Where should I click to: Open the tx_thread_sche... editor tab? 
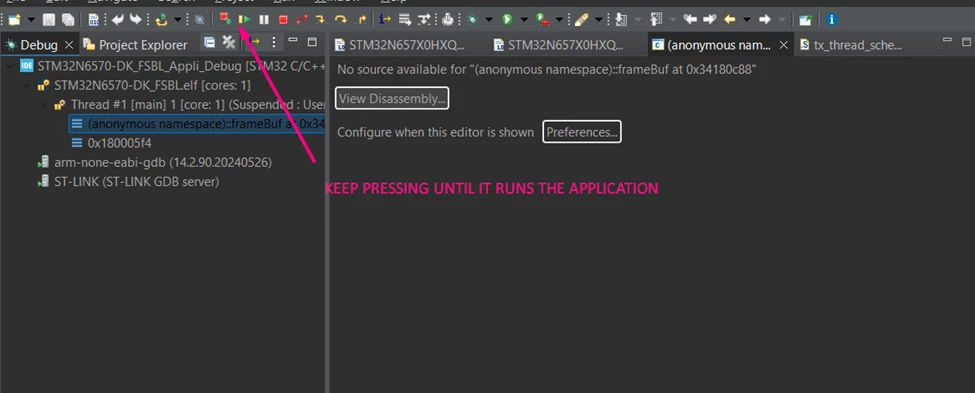851,45
